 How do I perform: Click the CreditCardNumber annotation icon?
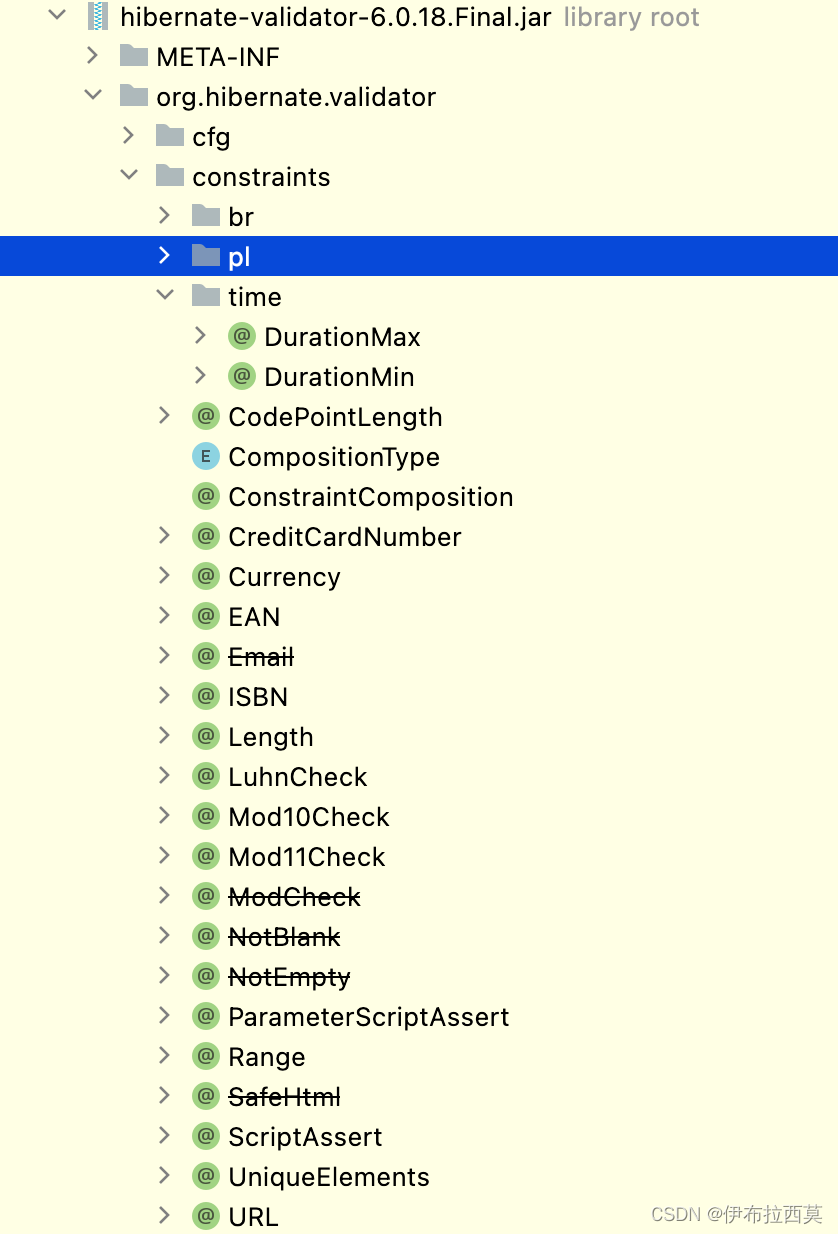tap(206, 536)
